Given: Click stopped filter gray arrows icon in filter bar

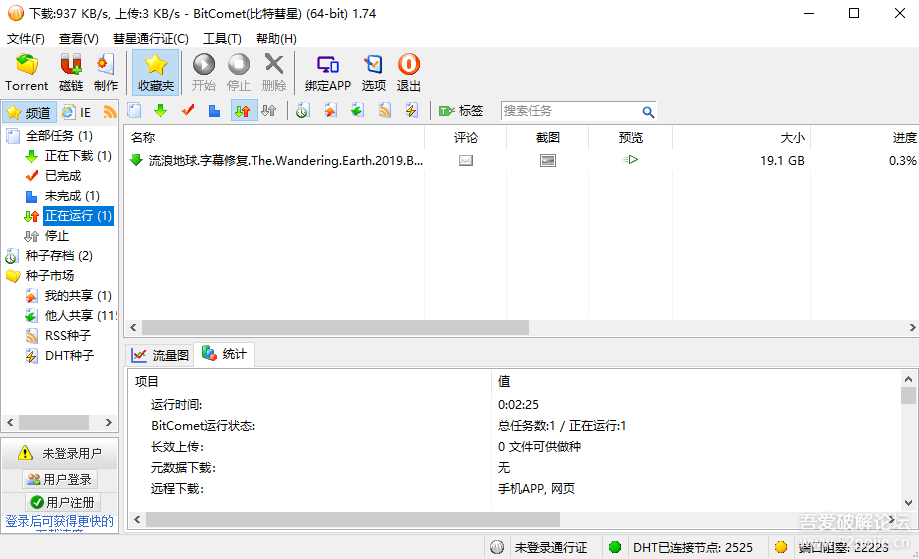Looking at the screenshot, I should tap(269, 110).
